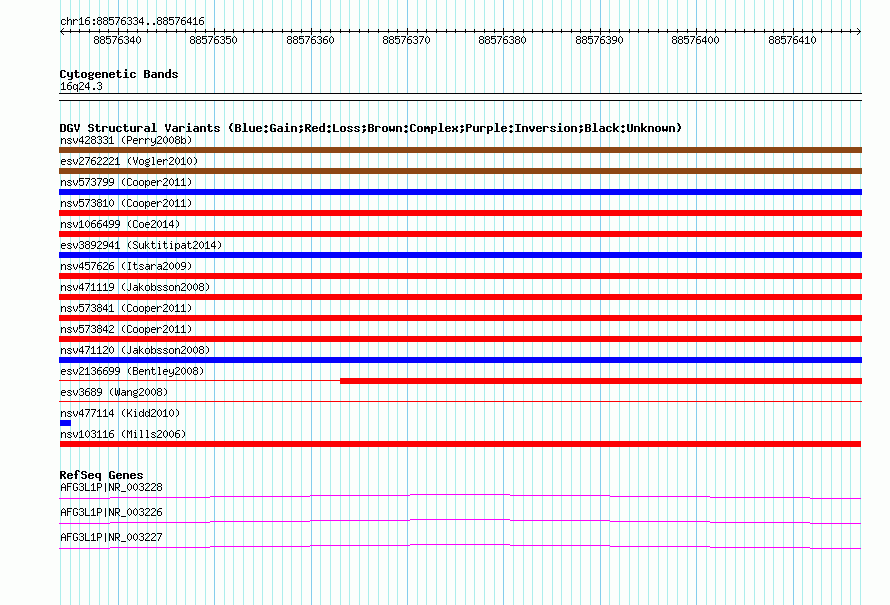890x605 pixels.
Task: Click ruler position 88576350
Action: point(213,40)
